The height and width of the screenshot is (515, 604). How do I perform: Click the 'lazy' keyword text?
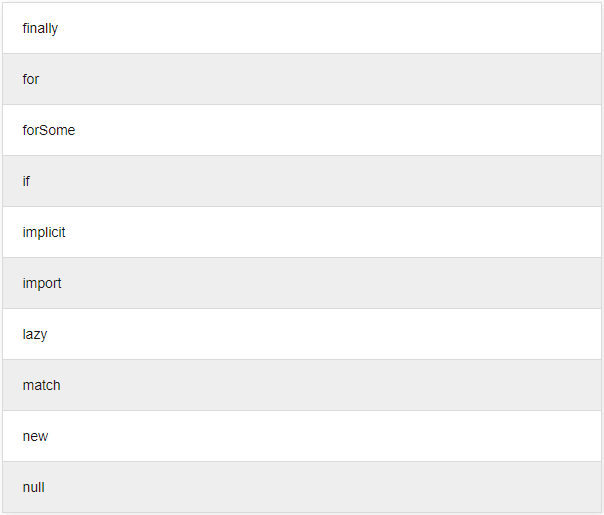coord(34,334)
